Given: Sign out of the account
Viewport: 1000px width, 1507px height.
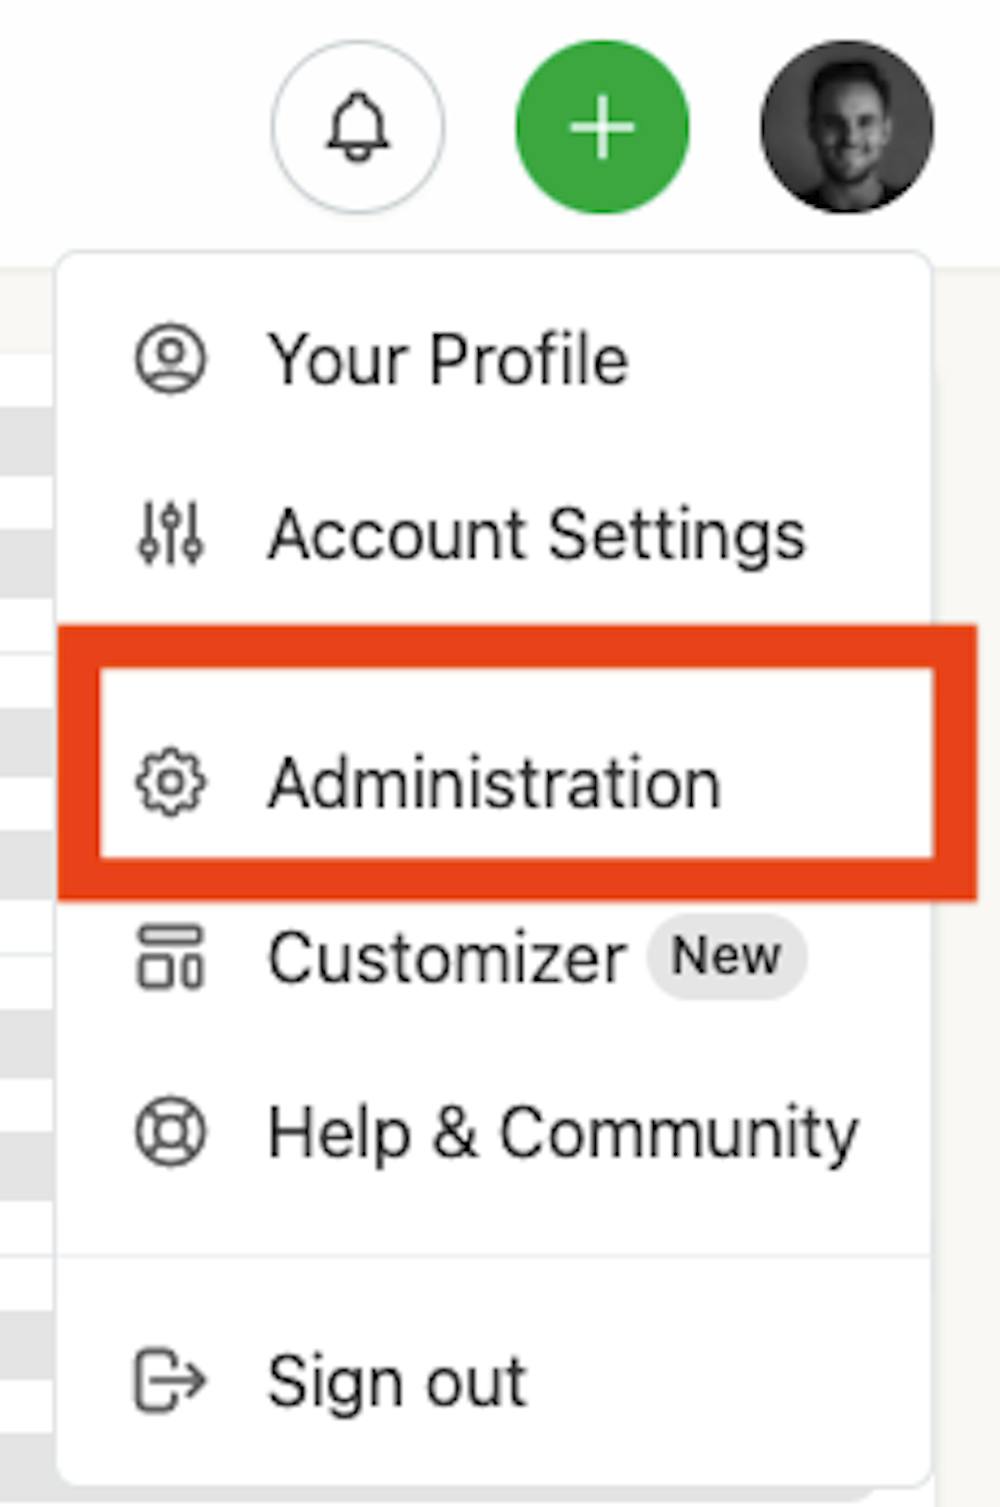Looking at the screenshot, I should 396,1381.
